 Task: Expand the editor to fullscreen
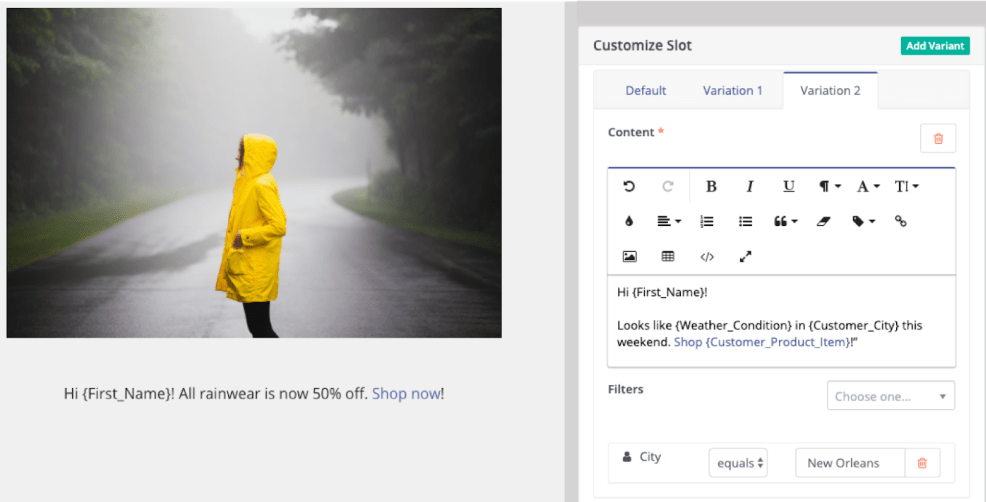pos(745,257)
